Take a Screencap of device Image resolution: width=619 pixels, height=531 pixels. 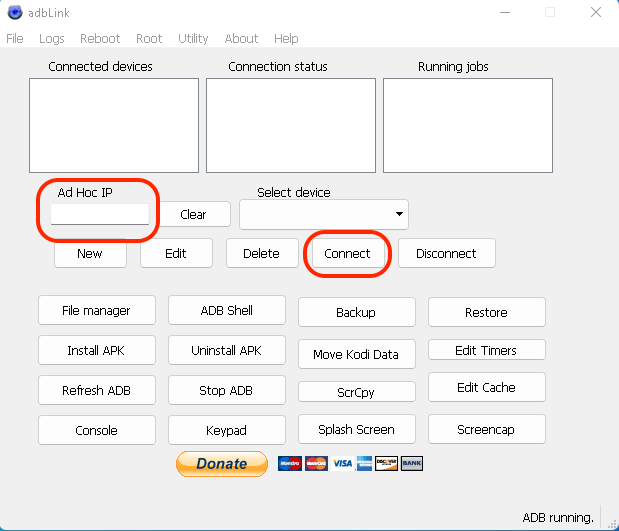(486, 430)
